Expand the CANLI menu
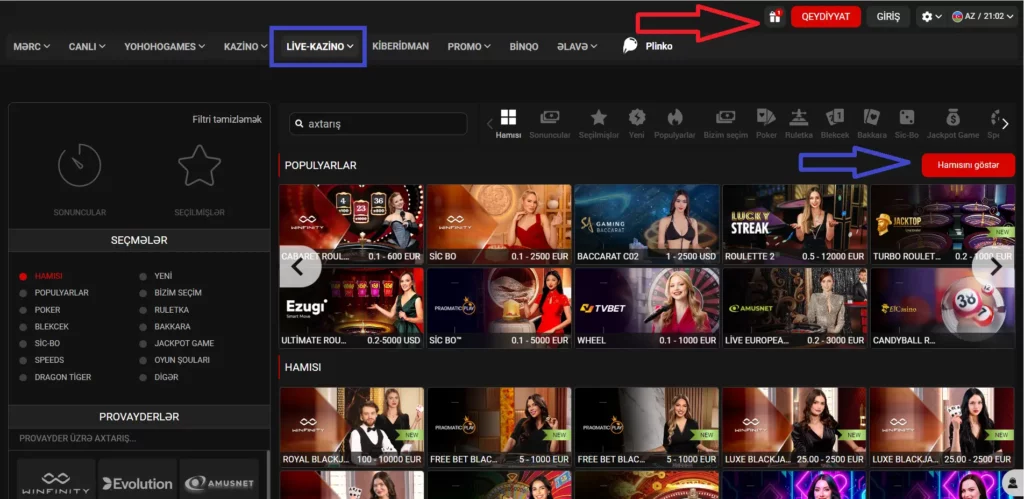The image size is (1024, 499). point(87,46)
